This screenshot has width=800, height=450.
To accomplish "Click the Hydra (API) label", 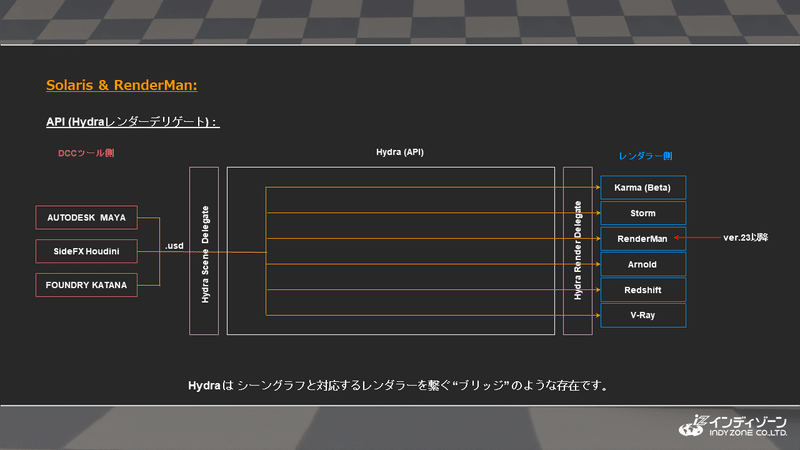I will [x=399, y=152].
